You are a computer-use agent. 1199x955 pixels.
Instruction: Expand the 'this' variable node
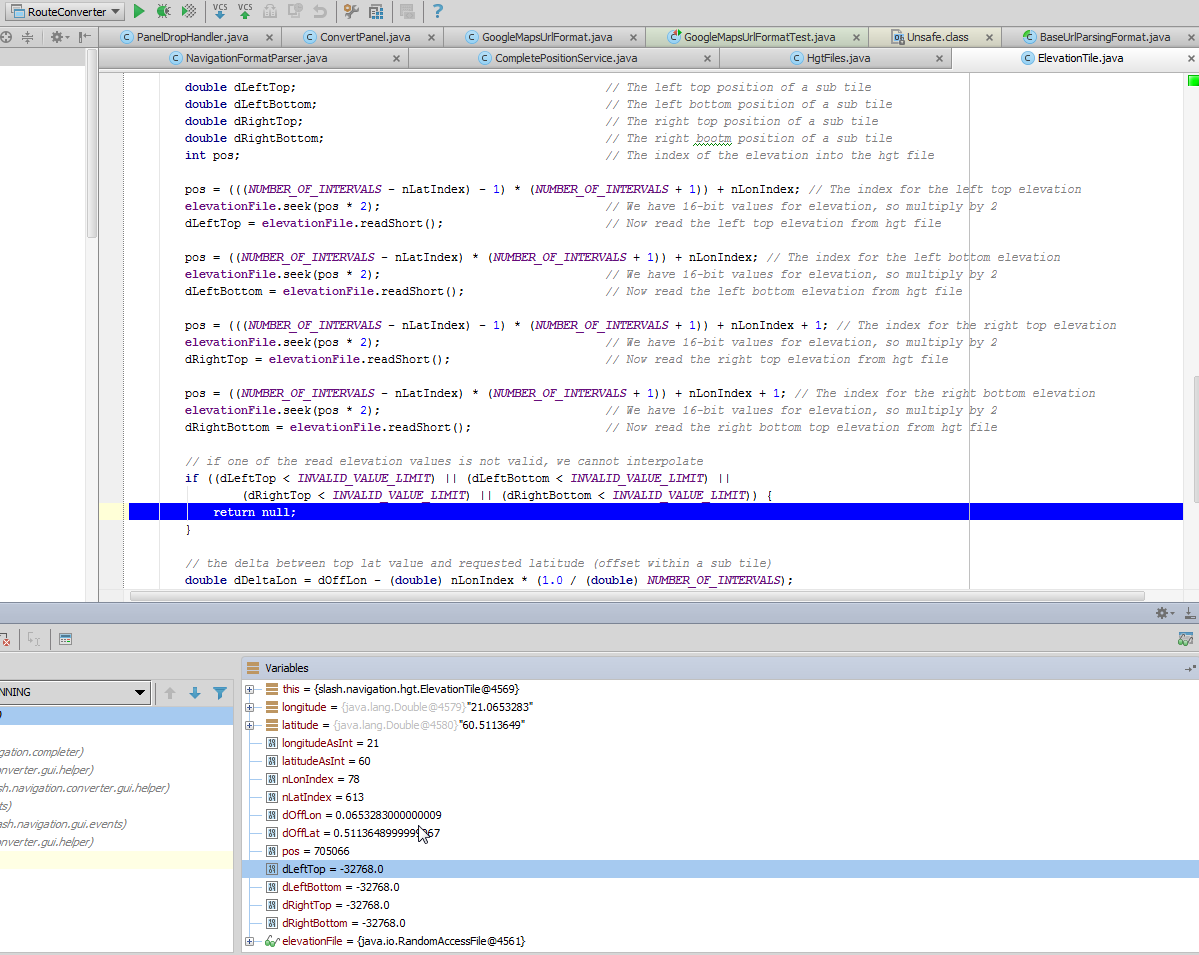pyautogui.click(x=250, y=689)
